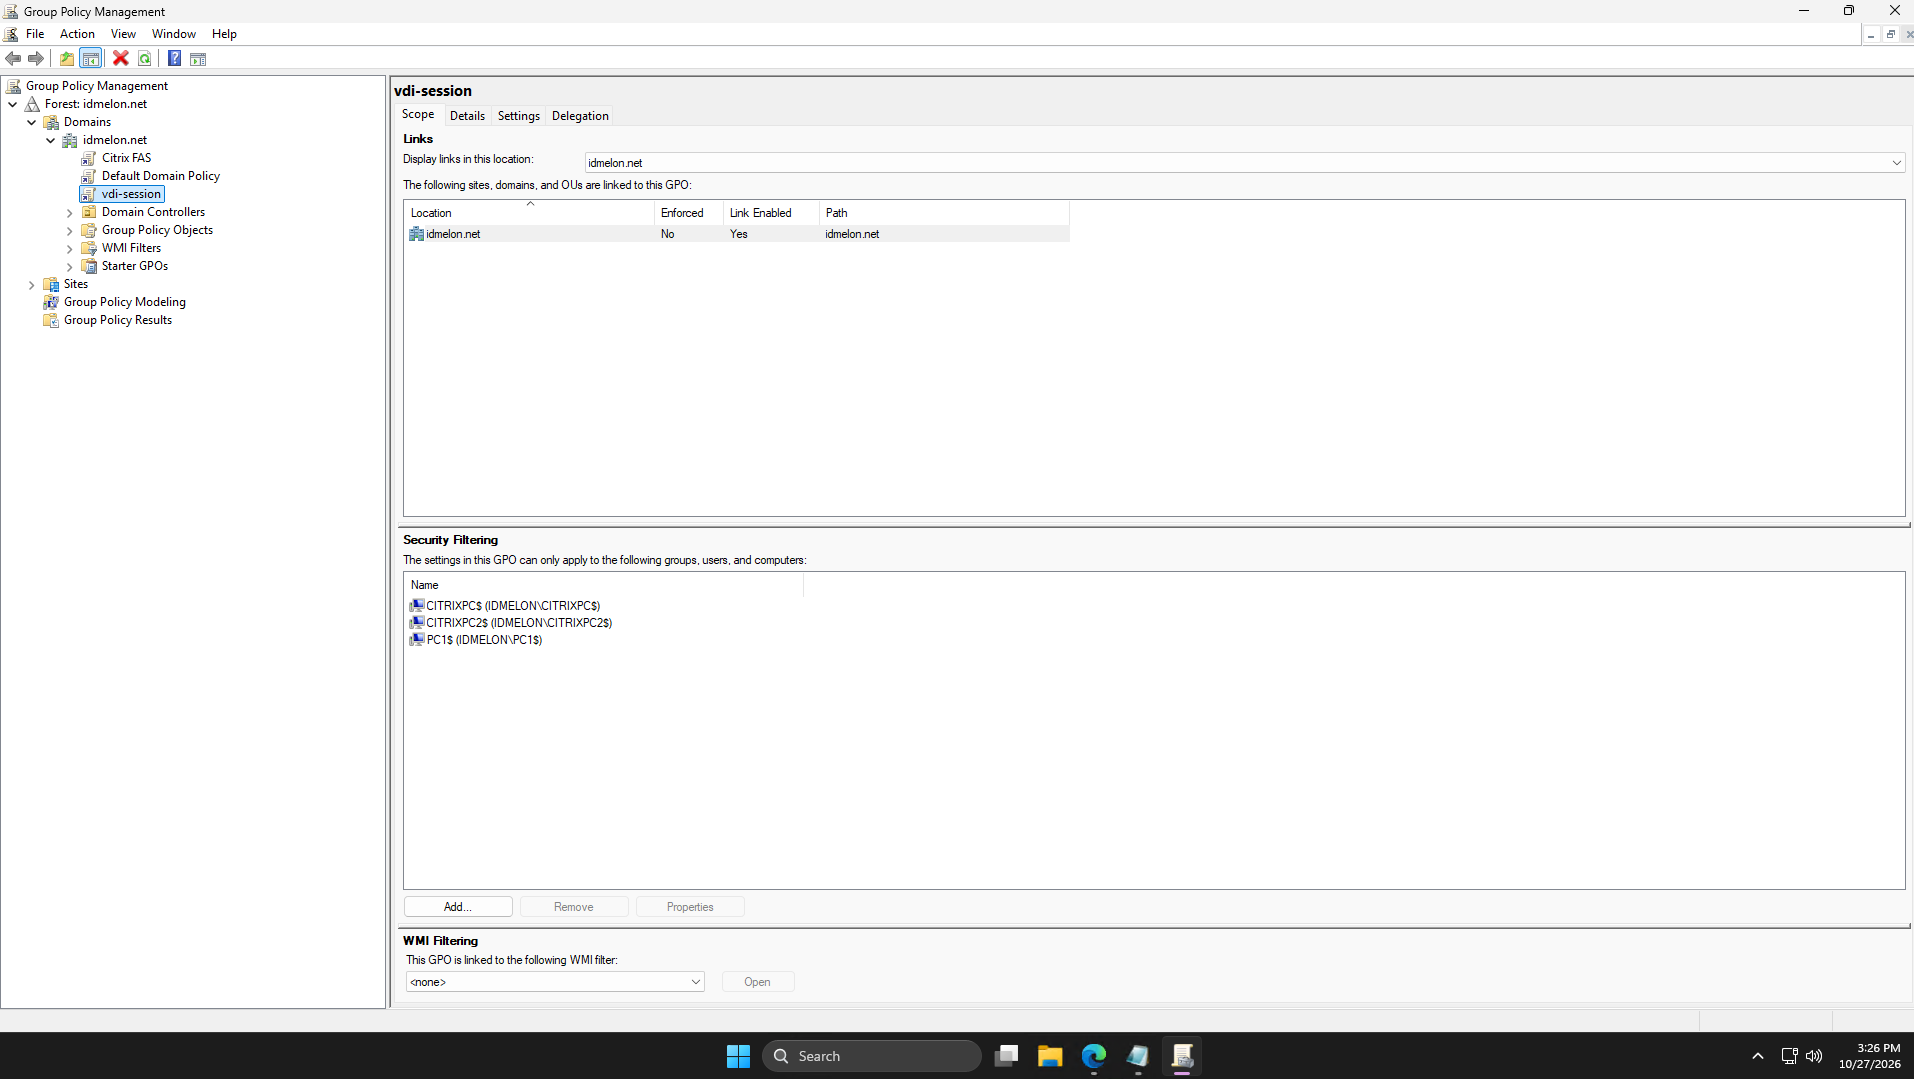Click Add... under Security Filtering
The width and height of the screenshot is (1914, 1079).
pos(458,907)
